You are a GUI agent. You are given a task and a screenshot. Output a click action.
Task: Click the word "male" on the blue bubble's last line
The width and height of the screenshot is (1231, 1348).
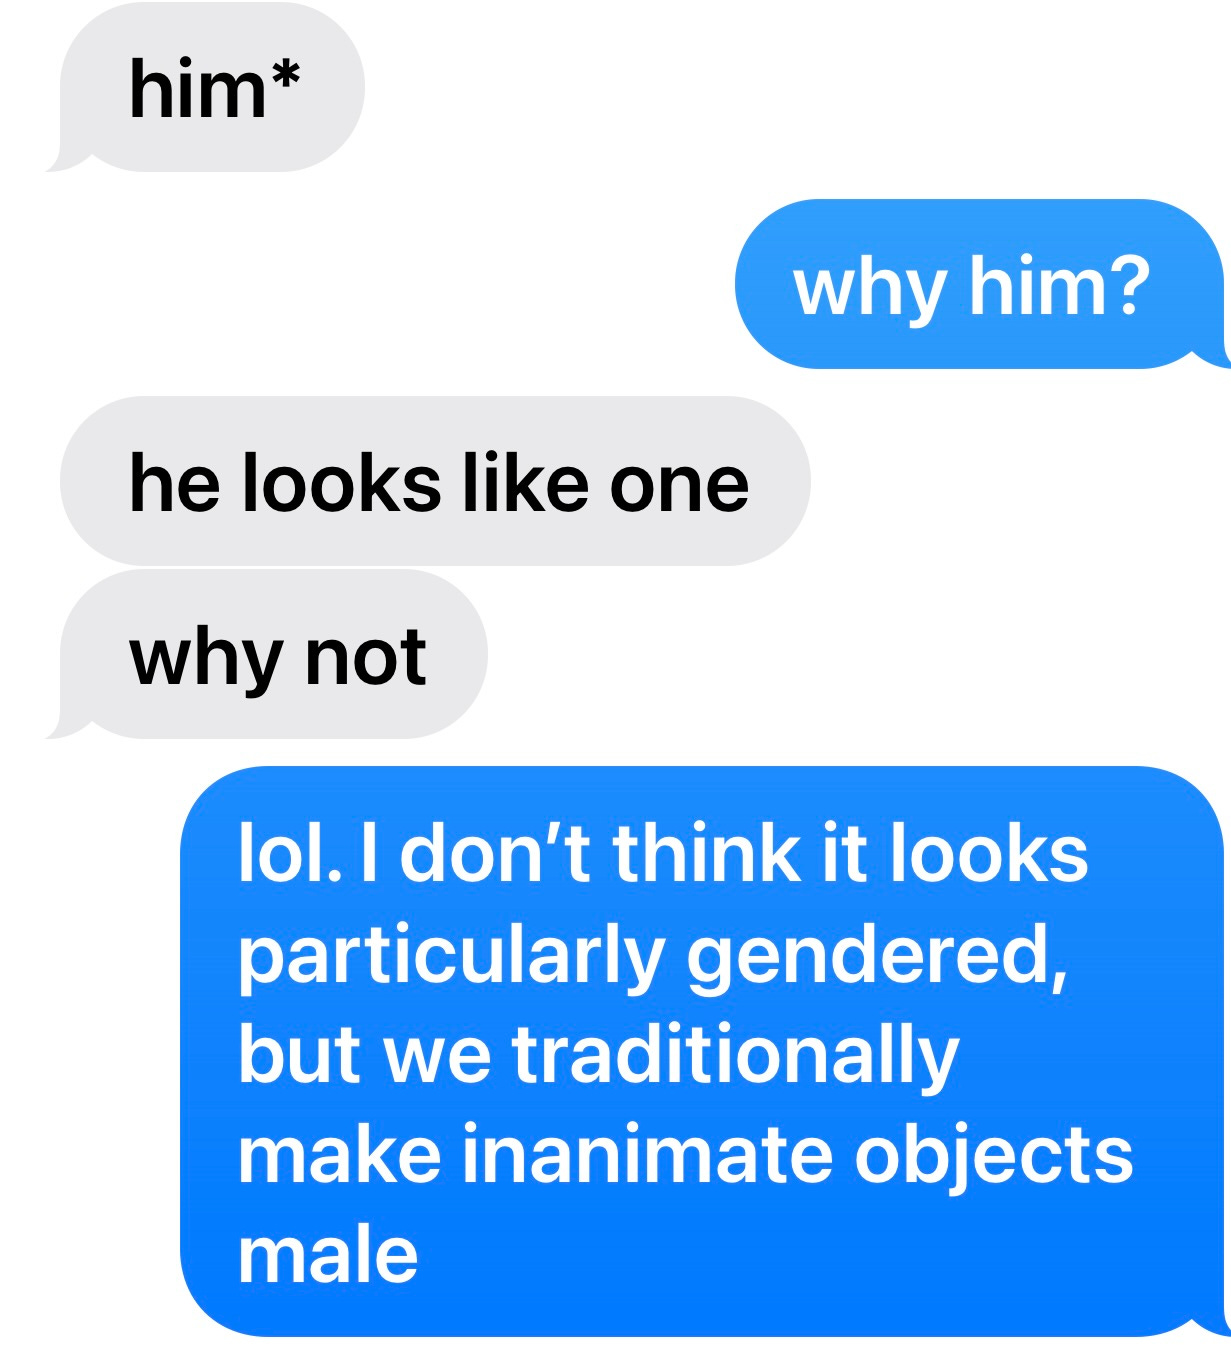tap(328, 1254)
